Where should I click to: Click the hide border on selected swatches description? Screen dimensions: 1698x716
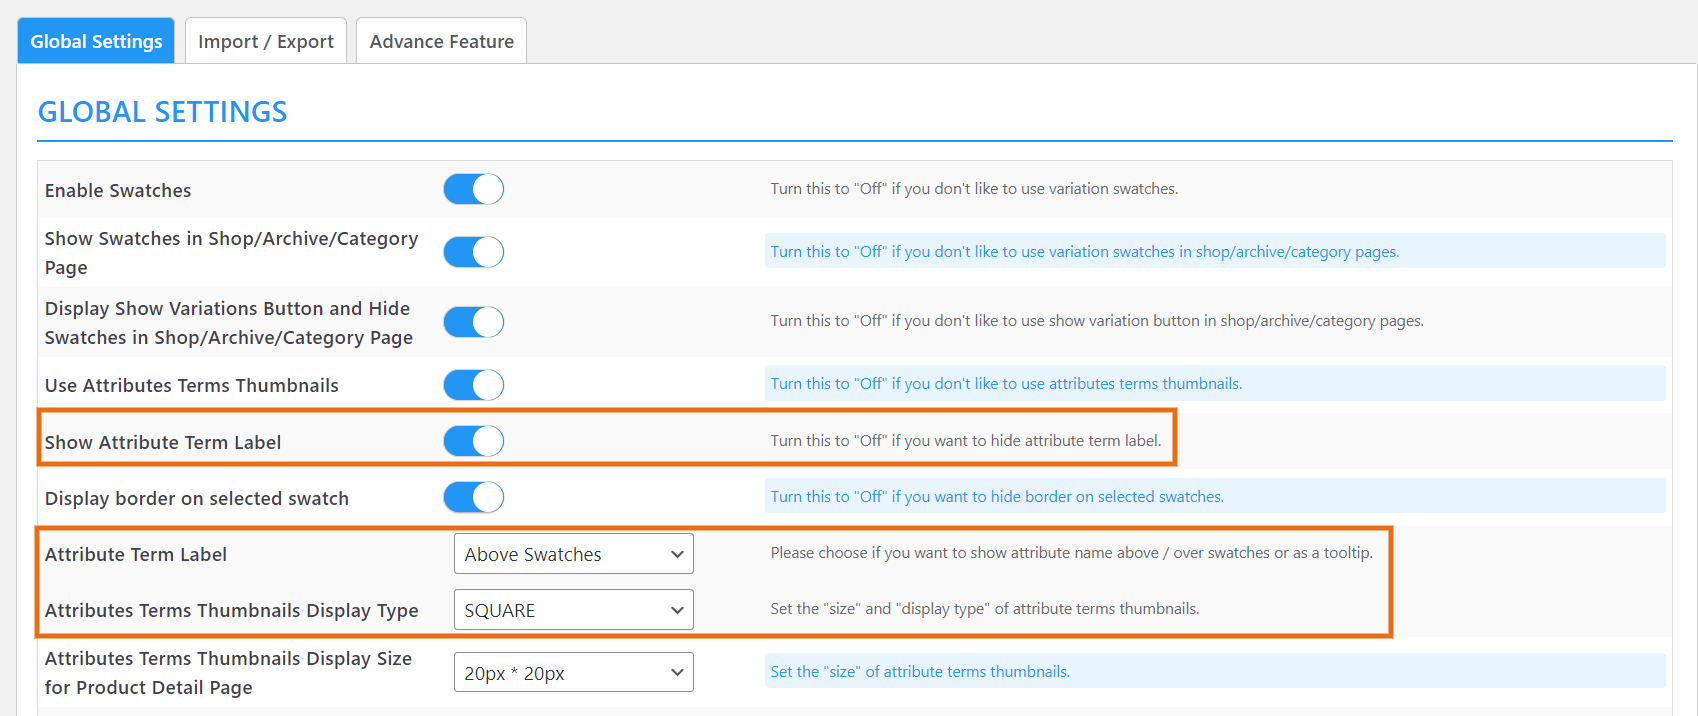point(997,497)
